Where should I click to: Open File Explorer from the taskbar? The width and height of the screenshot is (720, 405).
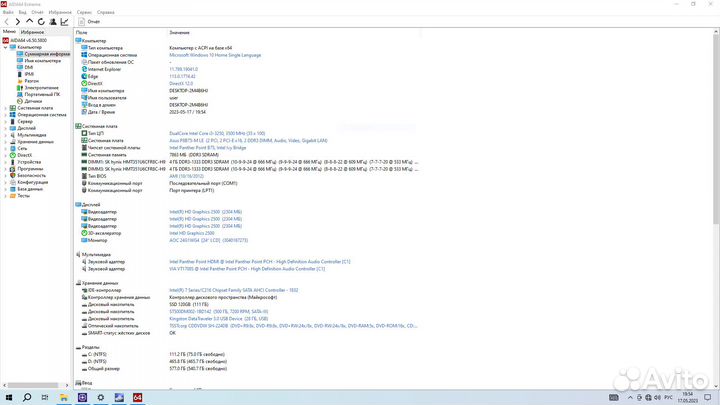click(64, 398)
